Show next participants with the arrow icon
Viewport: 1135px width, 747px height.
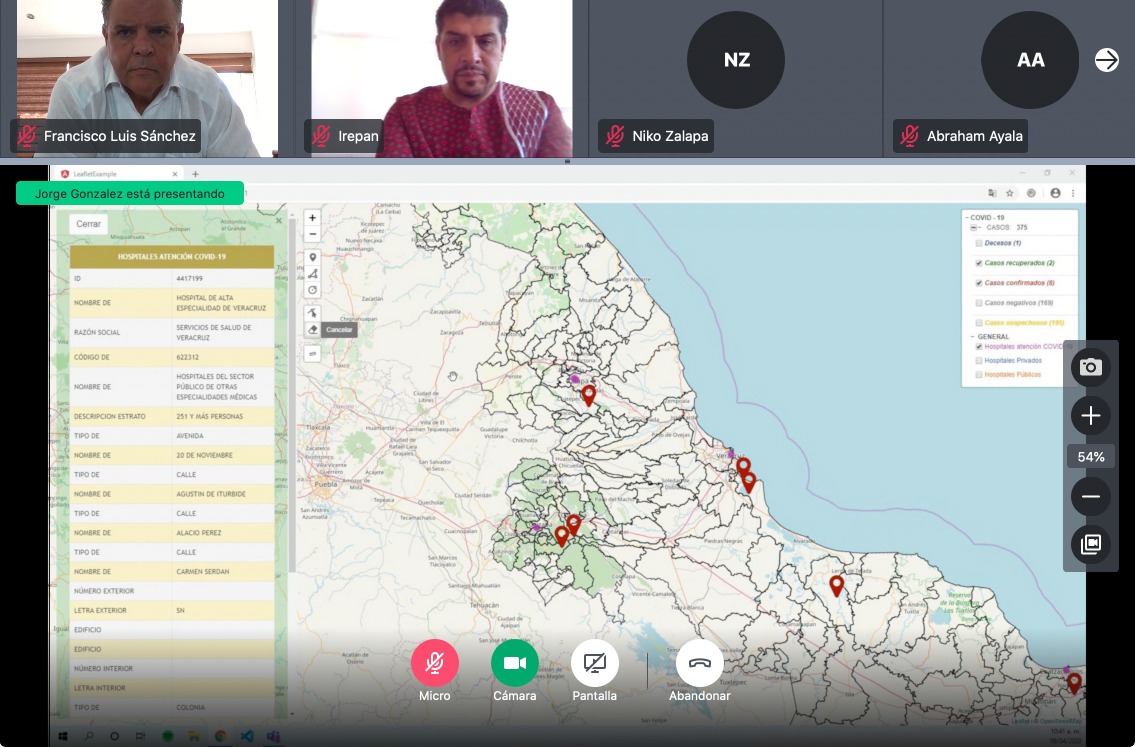[1106, 60]
